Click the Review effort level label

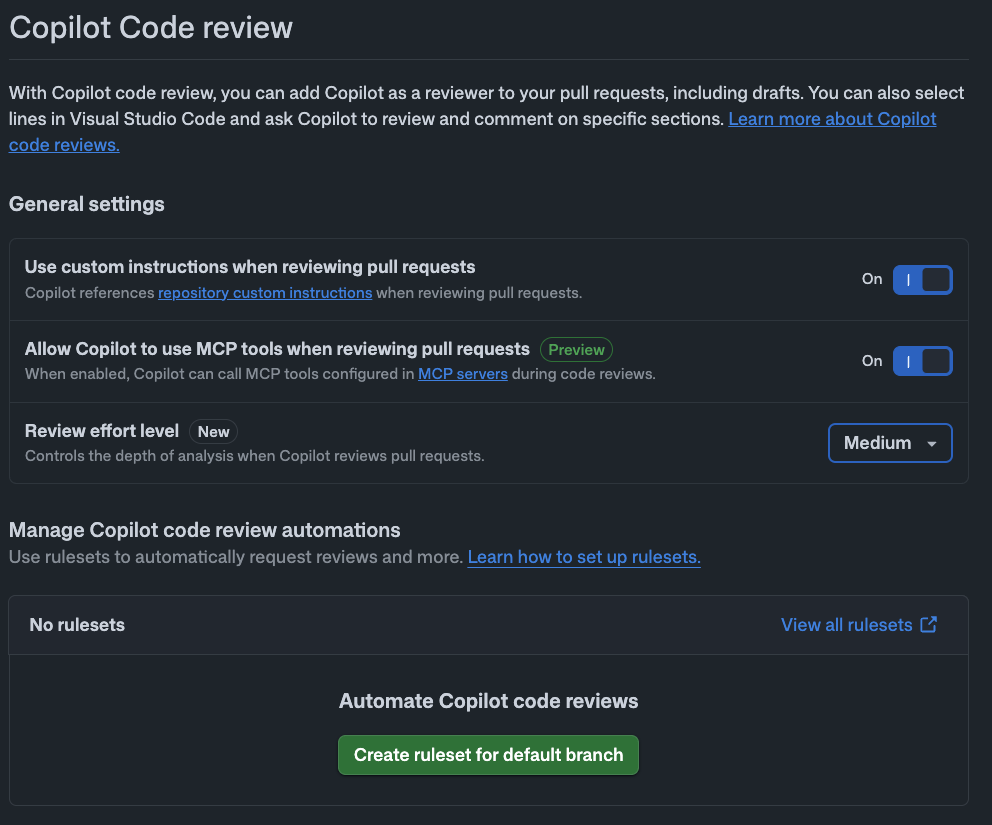click(x=102, y=431)
